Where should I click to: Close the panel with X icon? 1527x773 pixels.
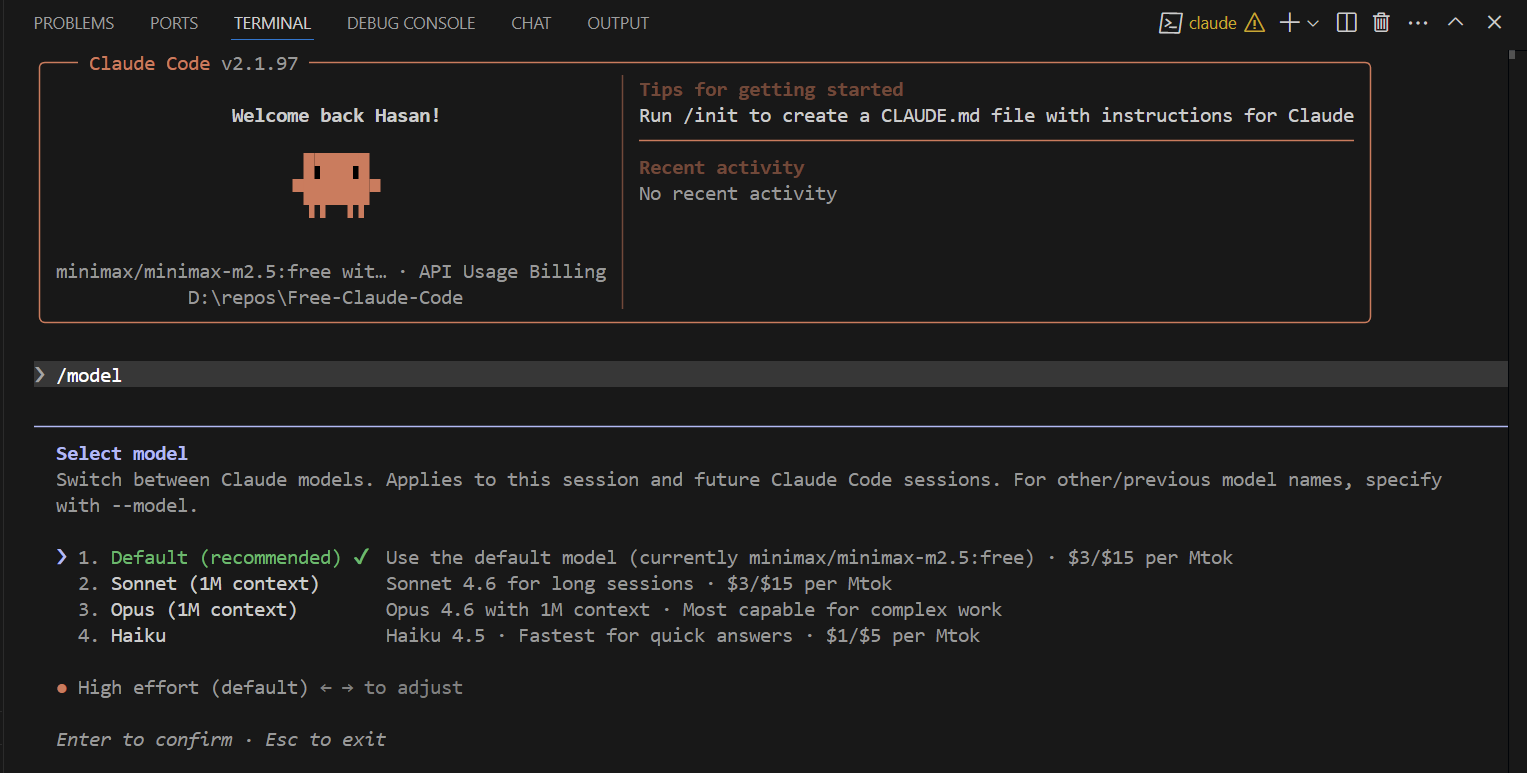pyautogui.click(x=1494, y=23)
